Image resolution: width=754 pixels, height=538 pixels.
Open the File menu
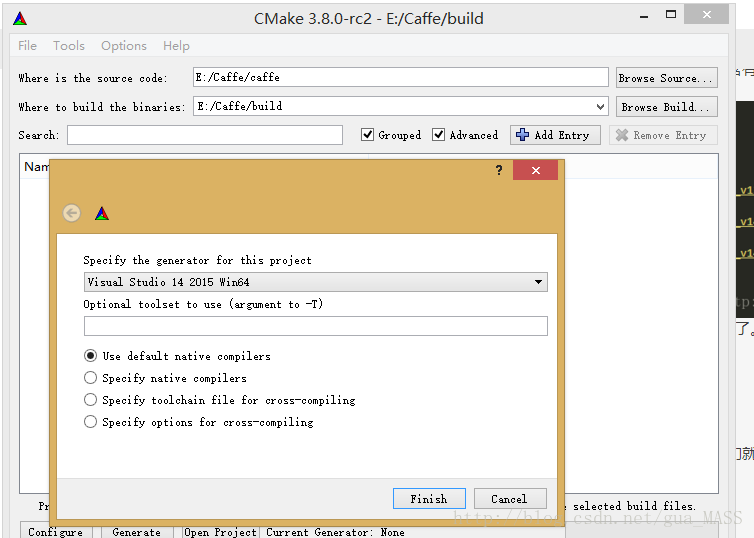27,46
